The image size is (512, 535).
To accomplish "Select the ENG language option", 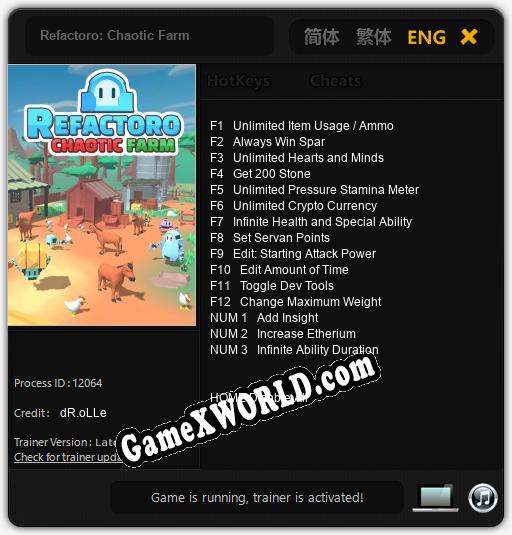I will 426,37.
